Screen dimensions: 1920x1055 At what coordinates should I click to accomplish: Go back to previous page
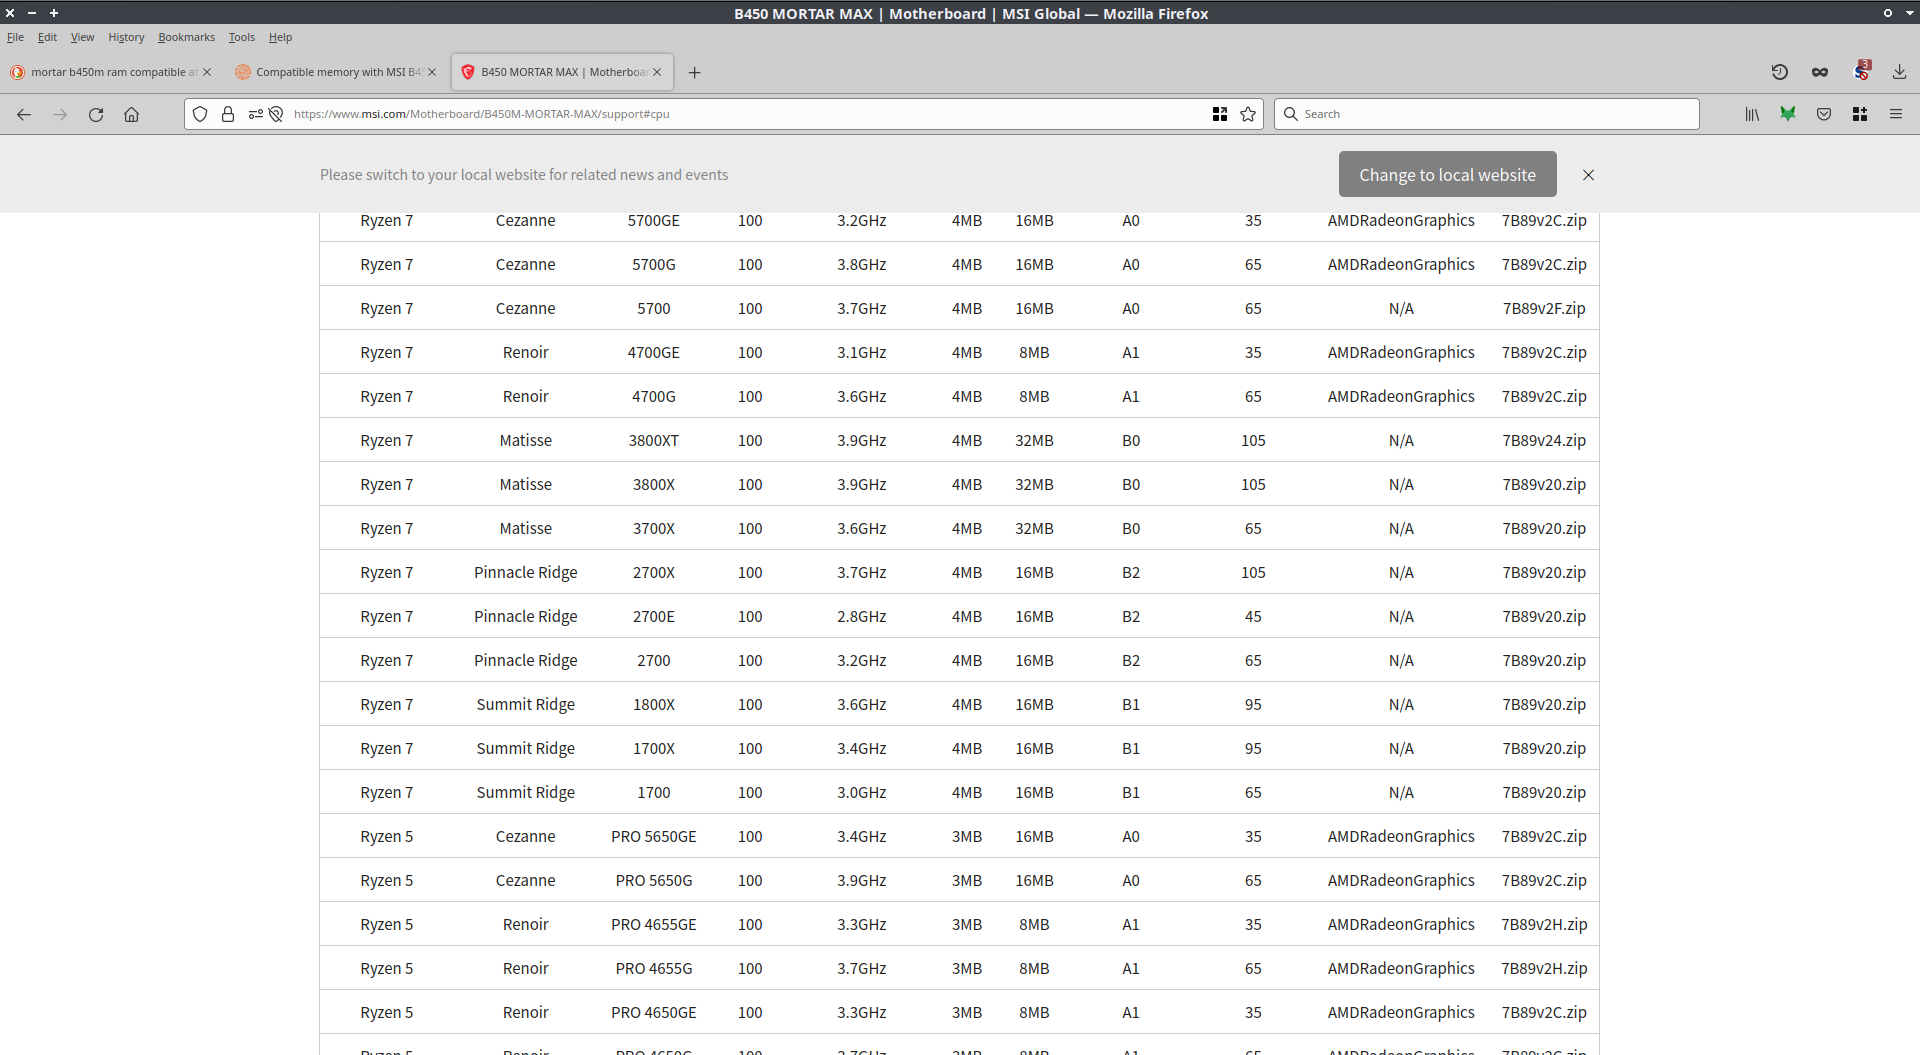(24, 114)
